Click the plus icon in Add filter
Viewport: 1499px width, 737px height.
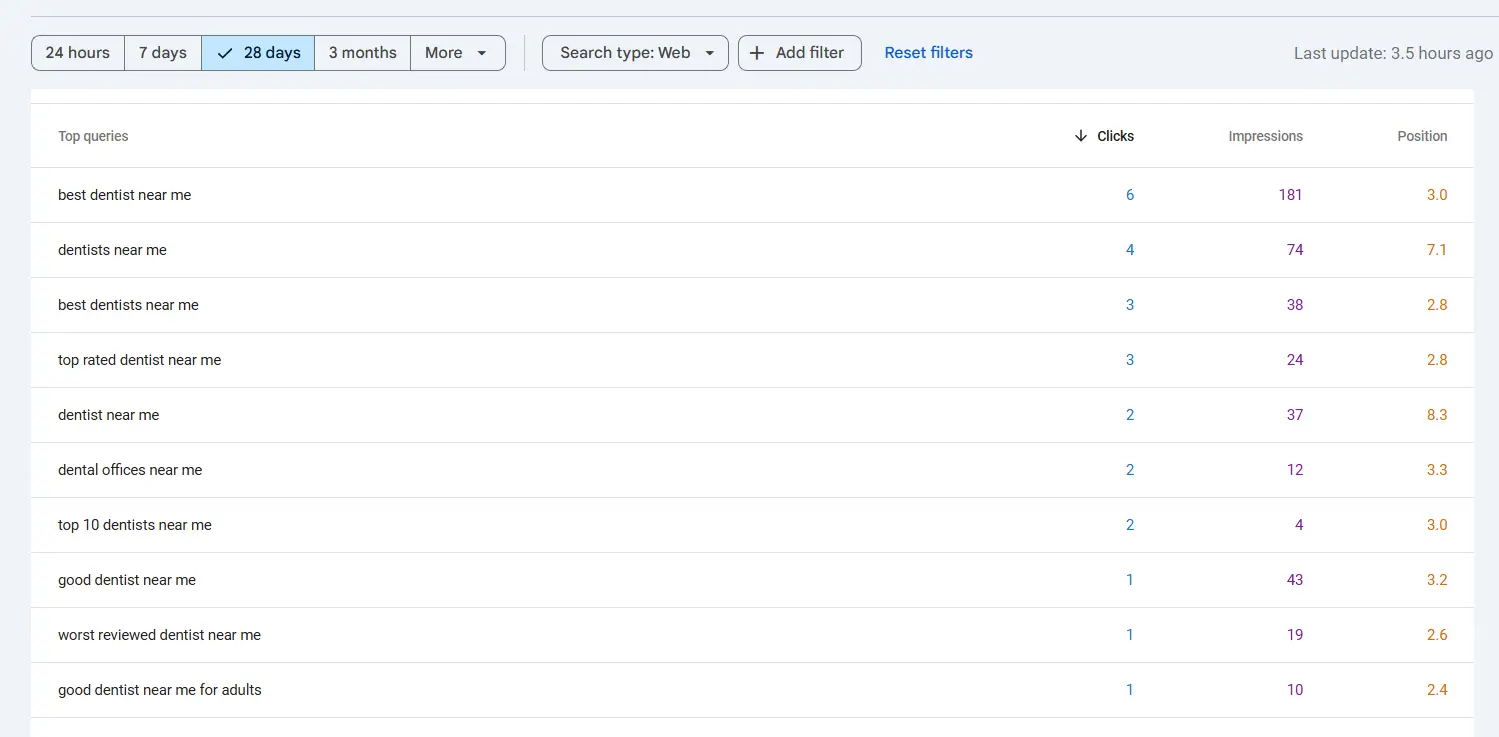click(757, 53)
